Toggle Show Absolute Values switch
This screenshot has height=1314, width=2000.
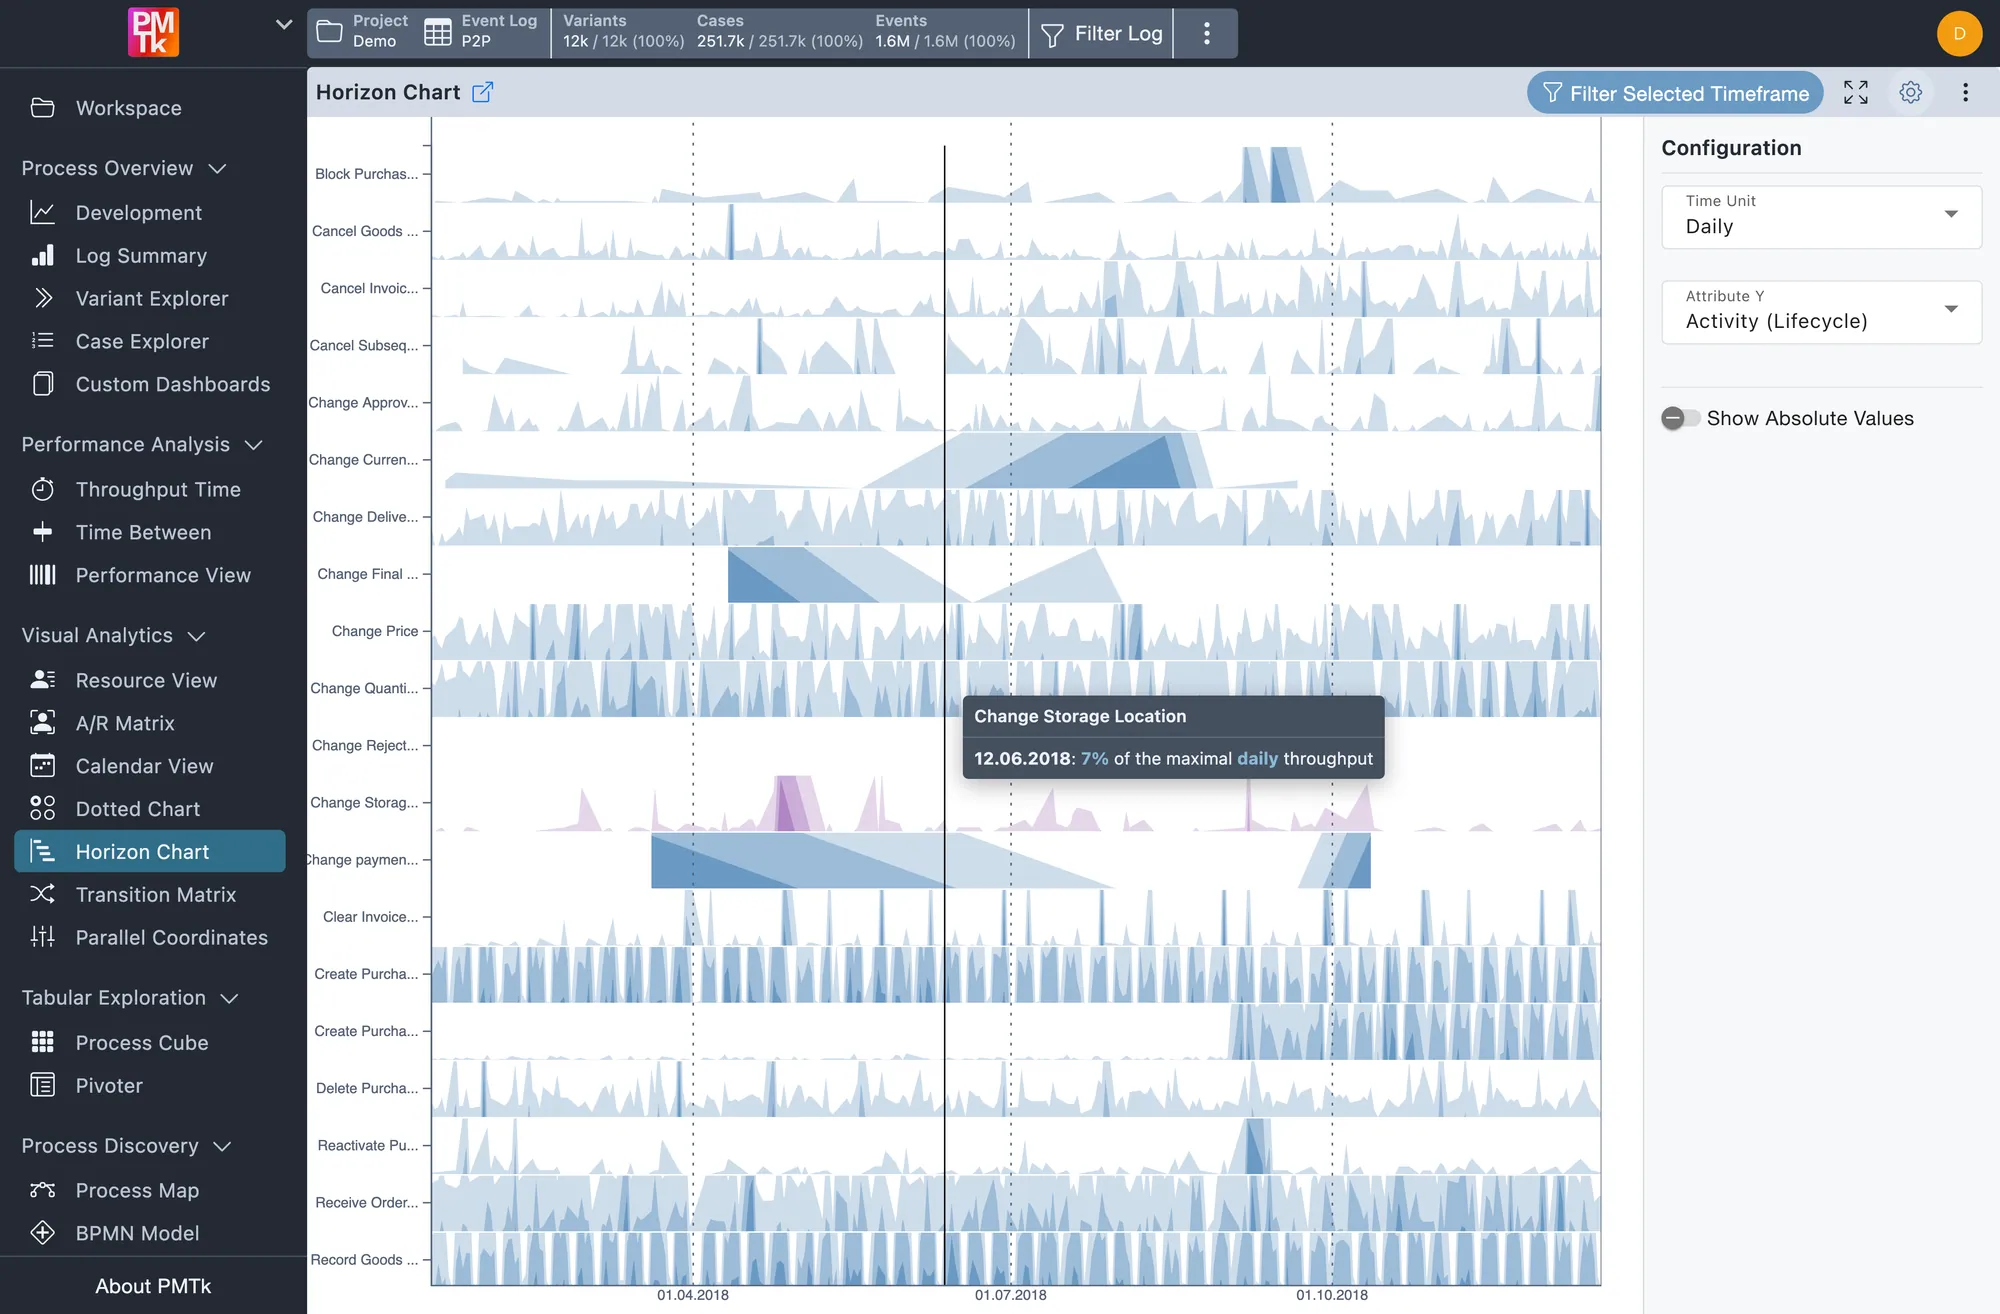(x=1680, y=418)
